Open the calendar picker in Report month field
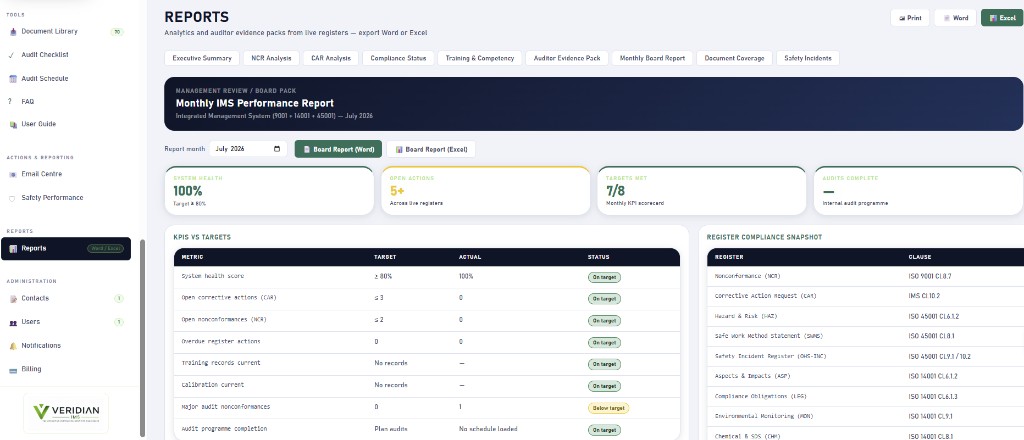The width and height of the screenshot is (1024, 440). coord(278,149)
